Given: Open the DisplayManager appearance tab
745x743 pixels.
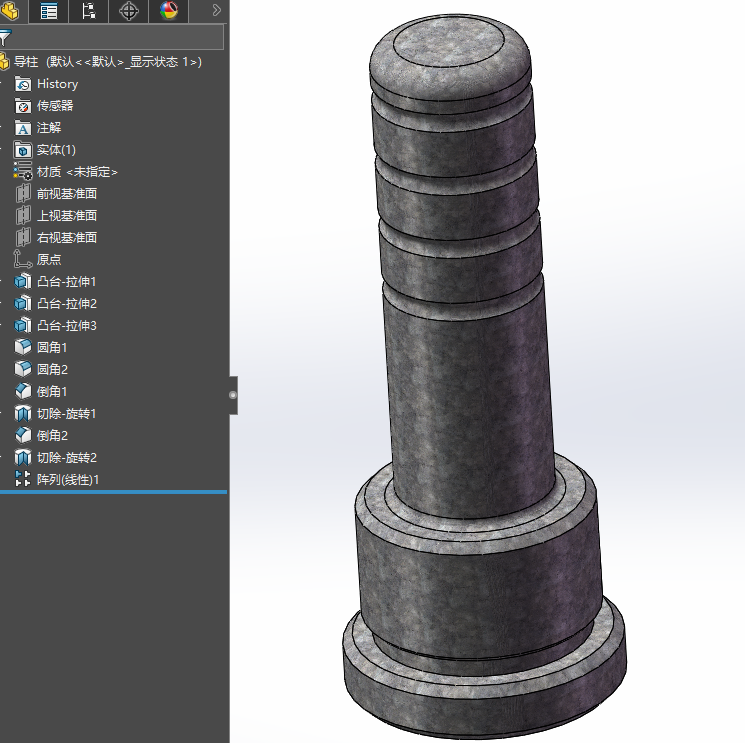Looking at the screenshot, I should [x=169, y=11].
